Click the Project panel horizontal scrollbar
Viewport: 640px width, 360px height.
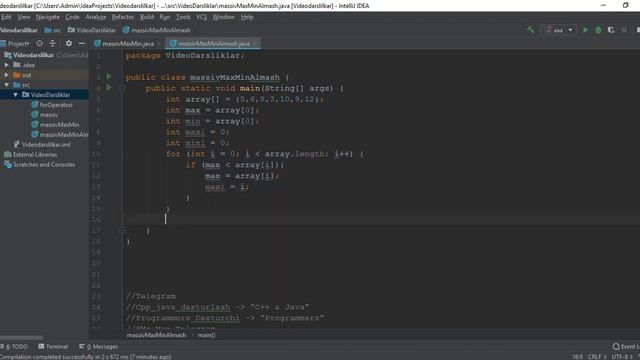click(x=22, y=338)
